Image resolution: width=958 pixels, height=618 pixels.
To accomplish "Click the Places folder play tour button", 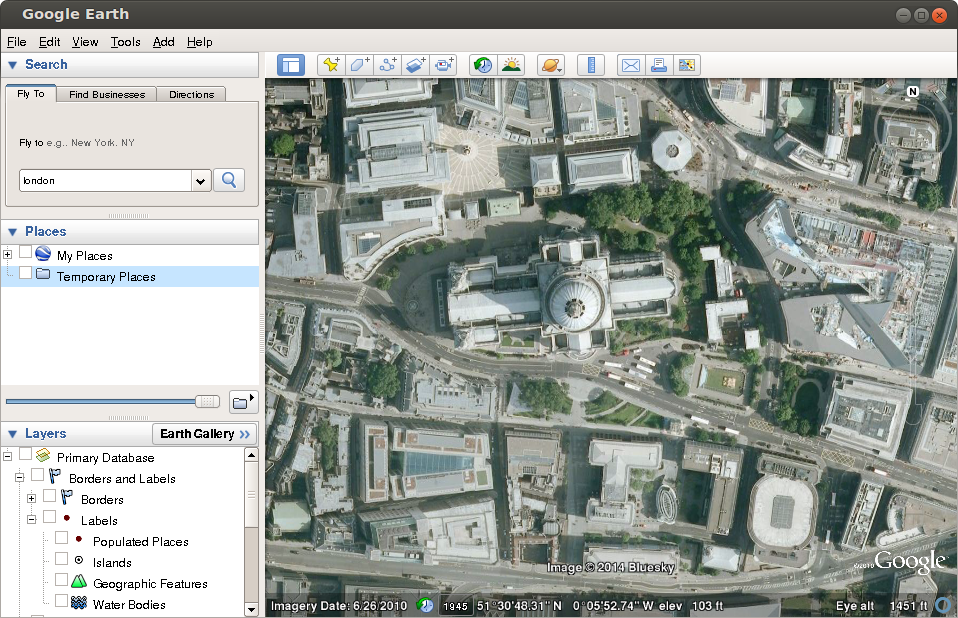I will (x=243, y=402).
